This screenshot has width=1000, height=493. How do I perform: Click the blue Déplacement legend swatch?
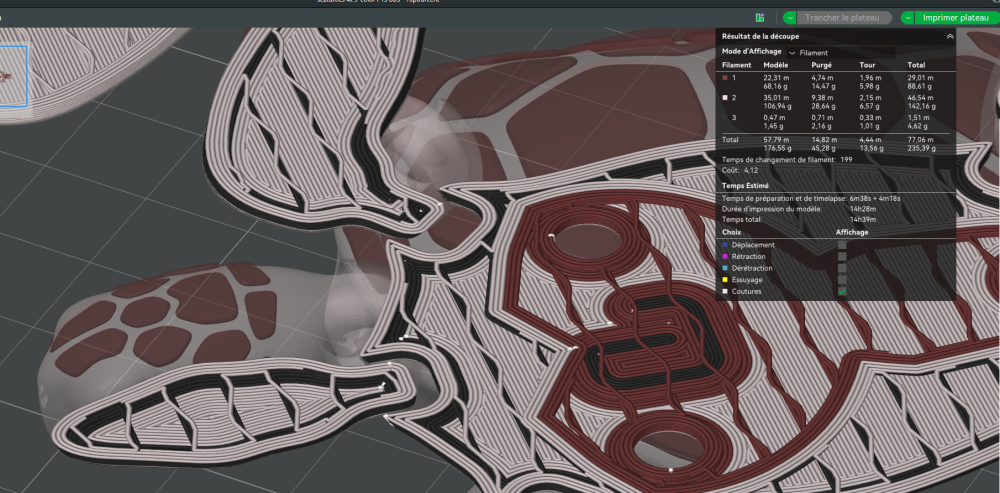point(724,245)
